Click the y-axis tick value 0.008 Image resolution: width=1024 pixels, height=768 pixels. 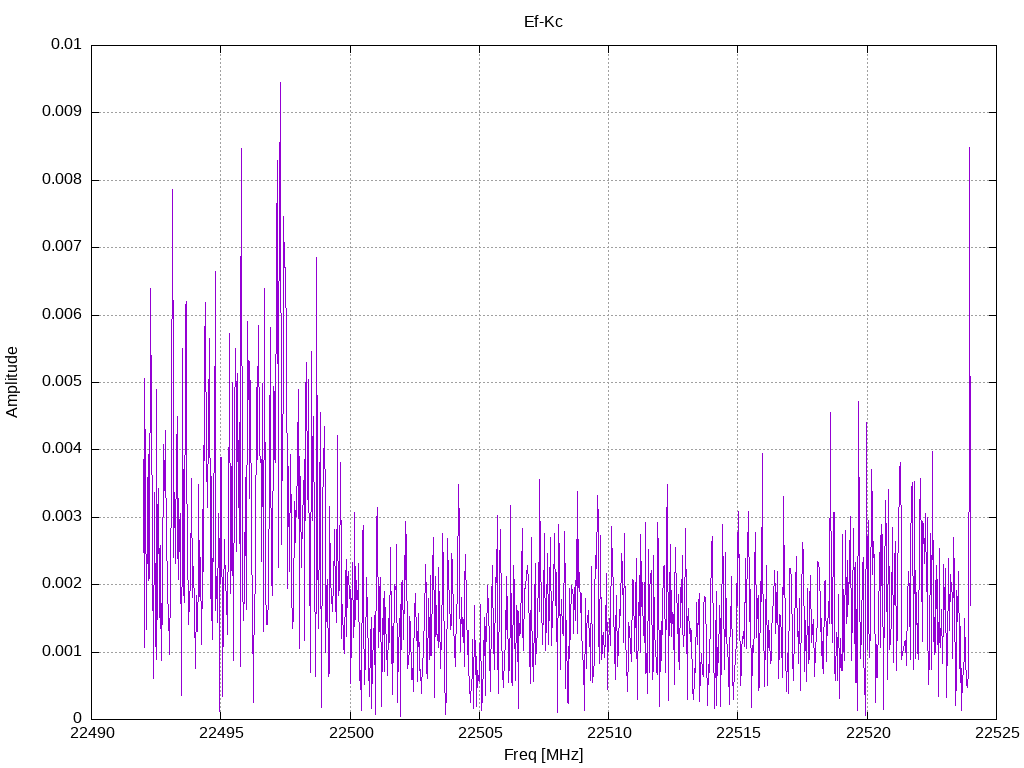(62, 180)
